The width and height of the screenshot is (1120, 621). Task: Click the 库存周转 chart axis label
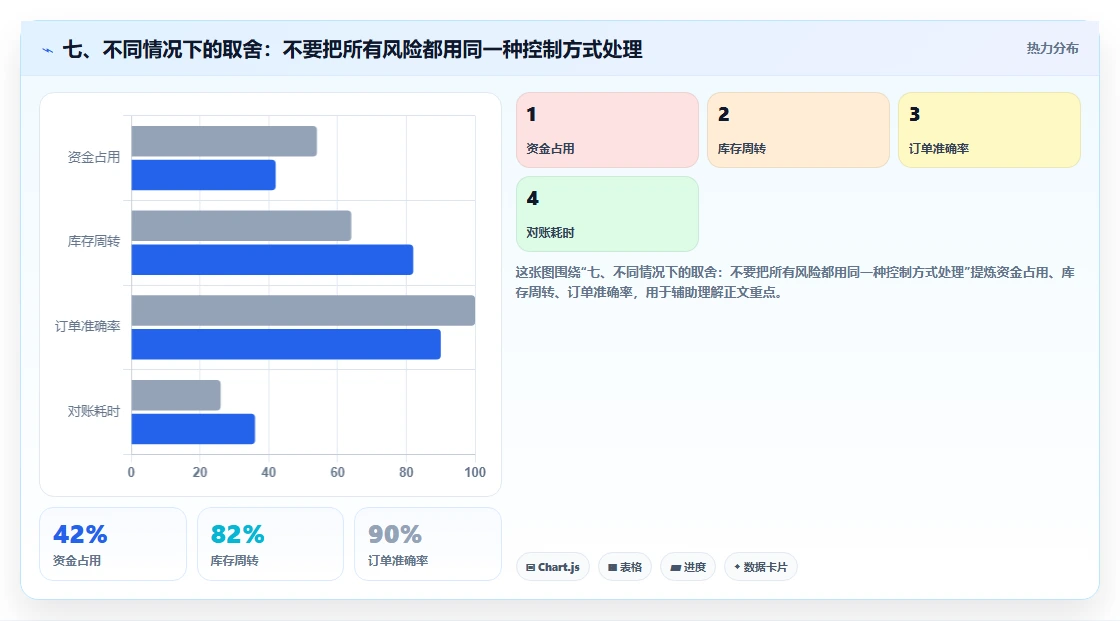(94, 242)
